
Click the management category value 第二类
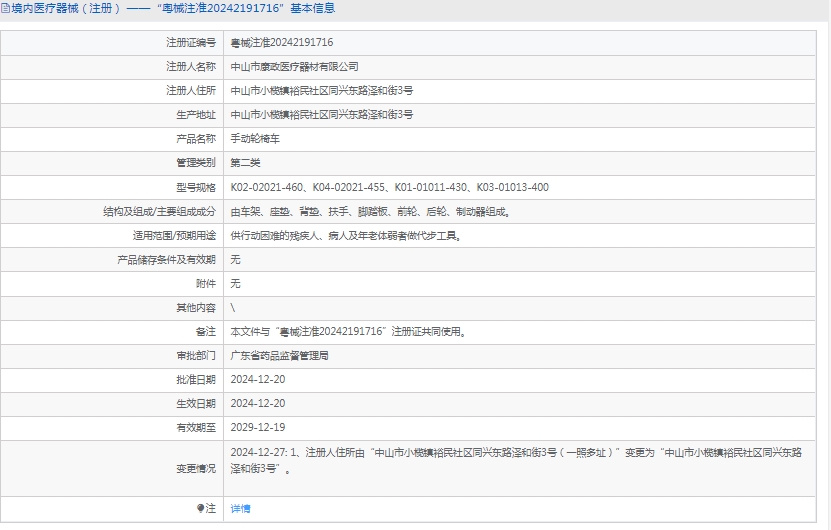point(245,163)
